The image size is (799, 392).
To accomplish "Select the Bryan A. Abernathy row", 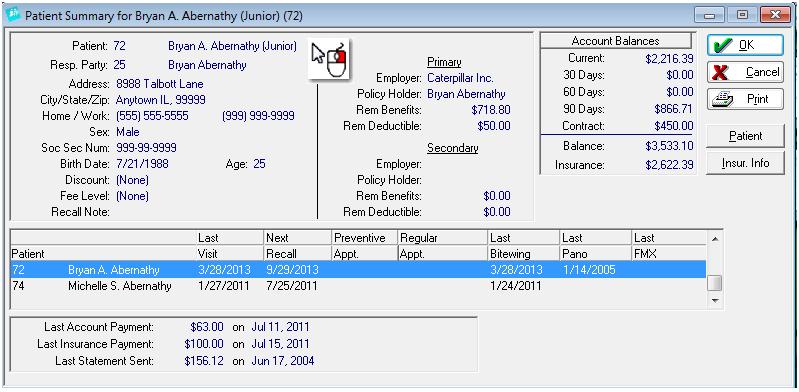I will (358, 270).
